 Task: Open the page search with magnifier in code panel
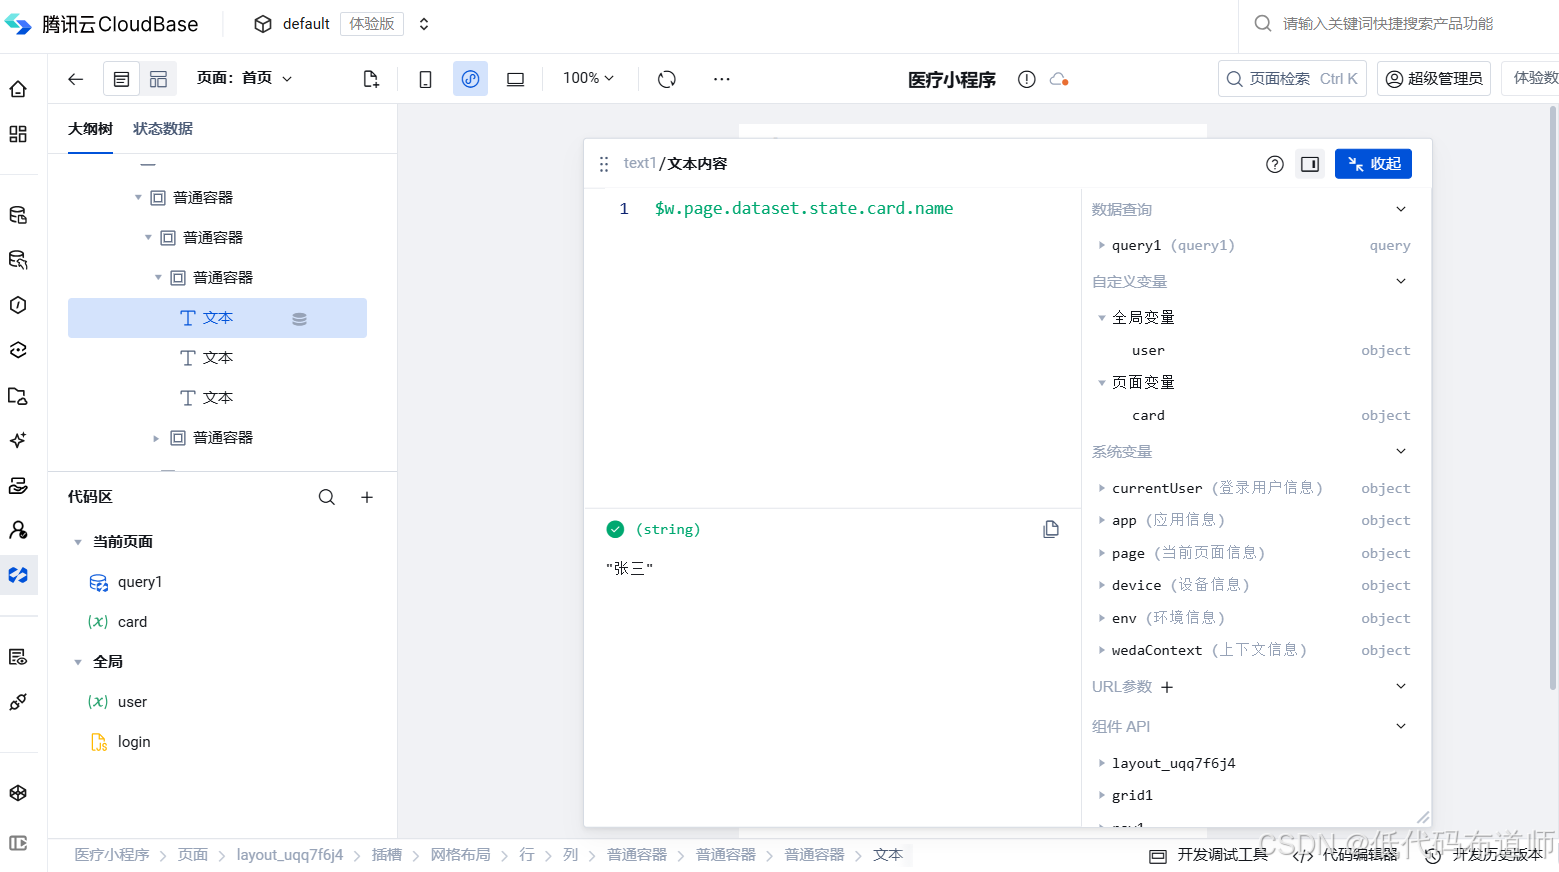click(x=327, y=496)
